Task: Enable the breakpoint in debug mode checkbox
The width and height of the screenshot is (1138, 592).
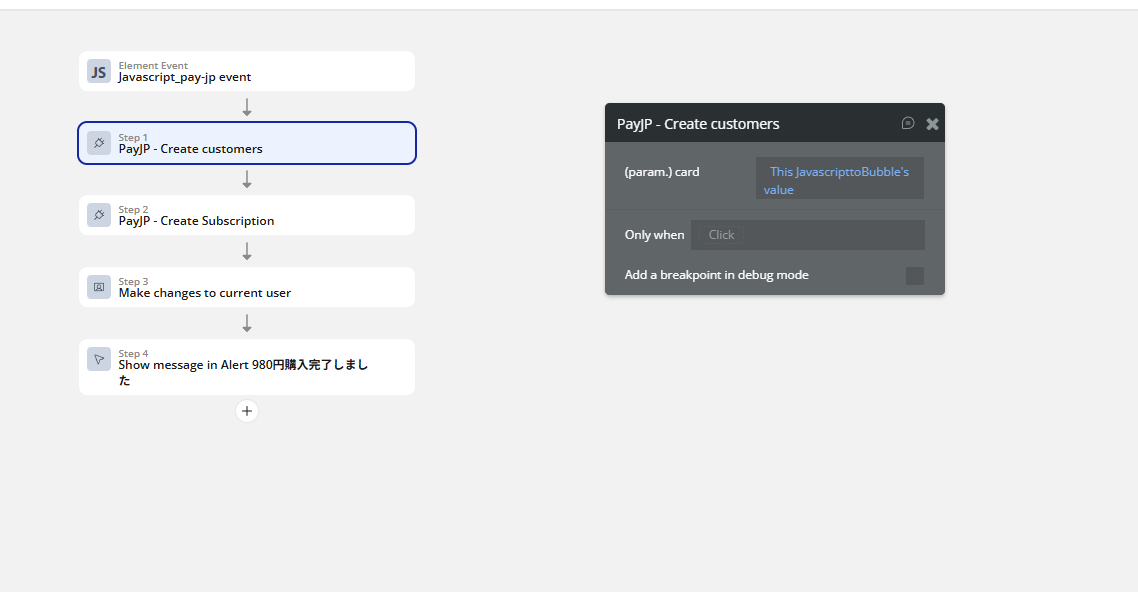Action: (914, 276)
